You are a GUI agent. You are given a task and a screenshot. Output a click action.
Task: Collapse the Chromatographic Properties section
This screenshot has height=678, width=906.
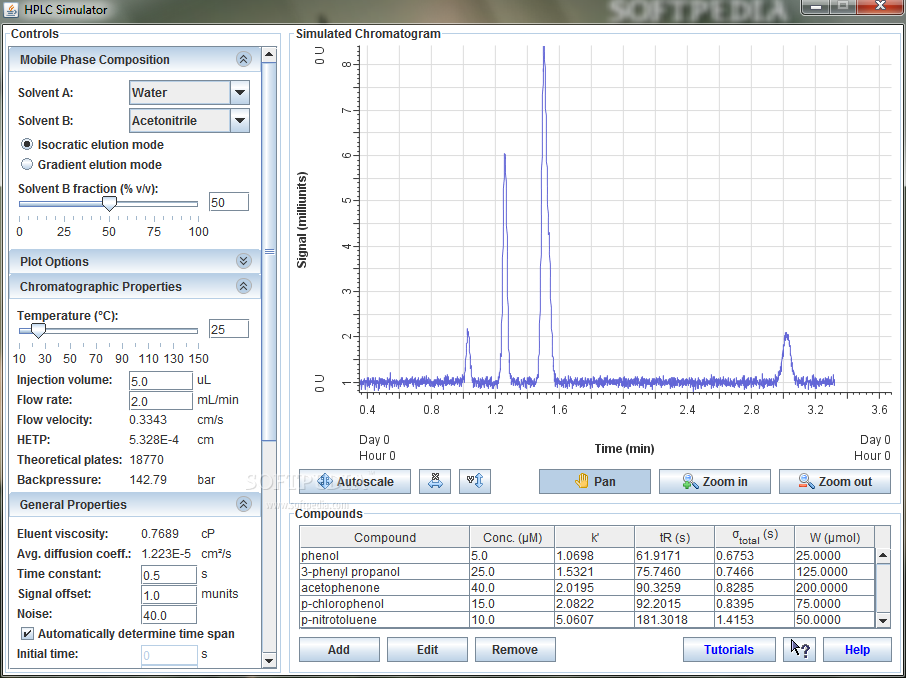click(243, 287)
